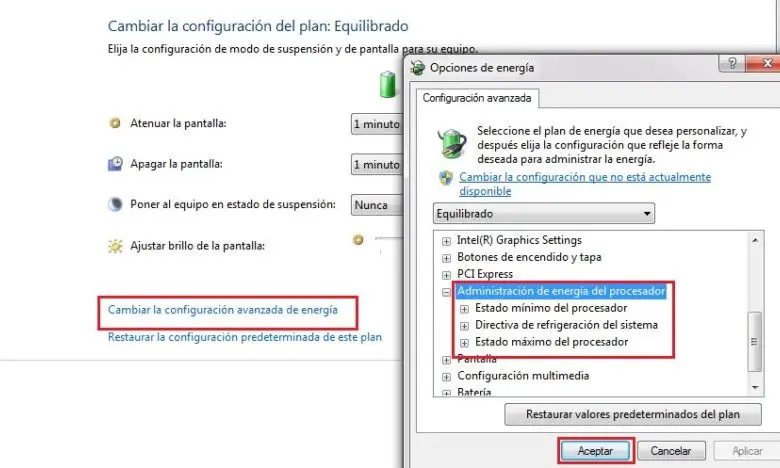Collapse Administración de energía del procesador
Screen dimensions: 780x468
446,292
